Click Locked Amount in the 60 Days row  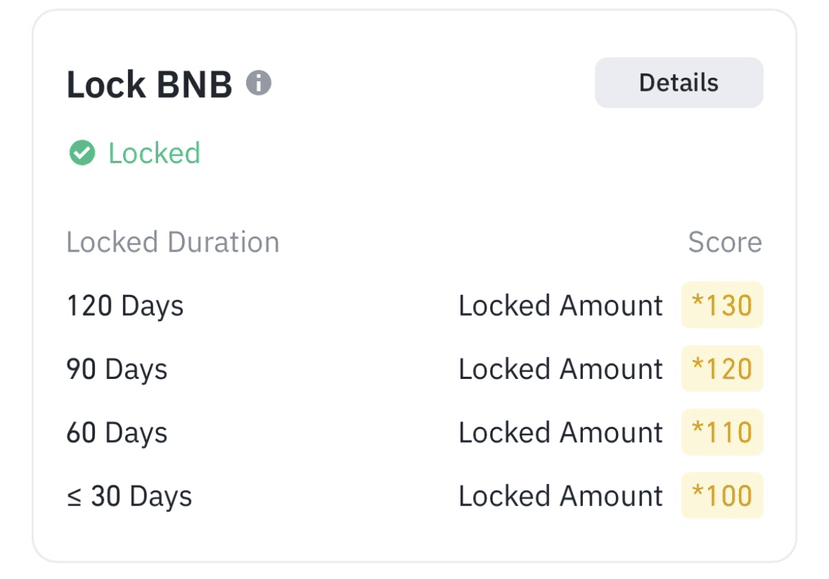pos(560,433)
